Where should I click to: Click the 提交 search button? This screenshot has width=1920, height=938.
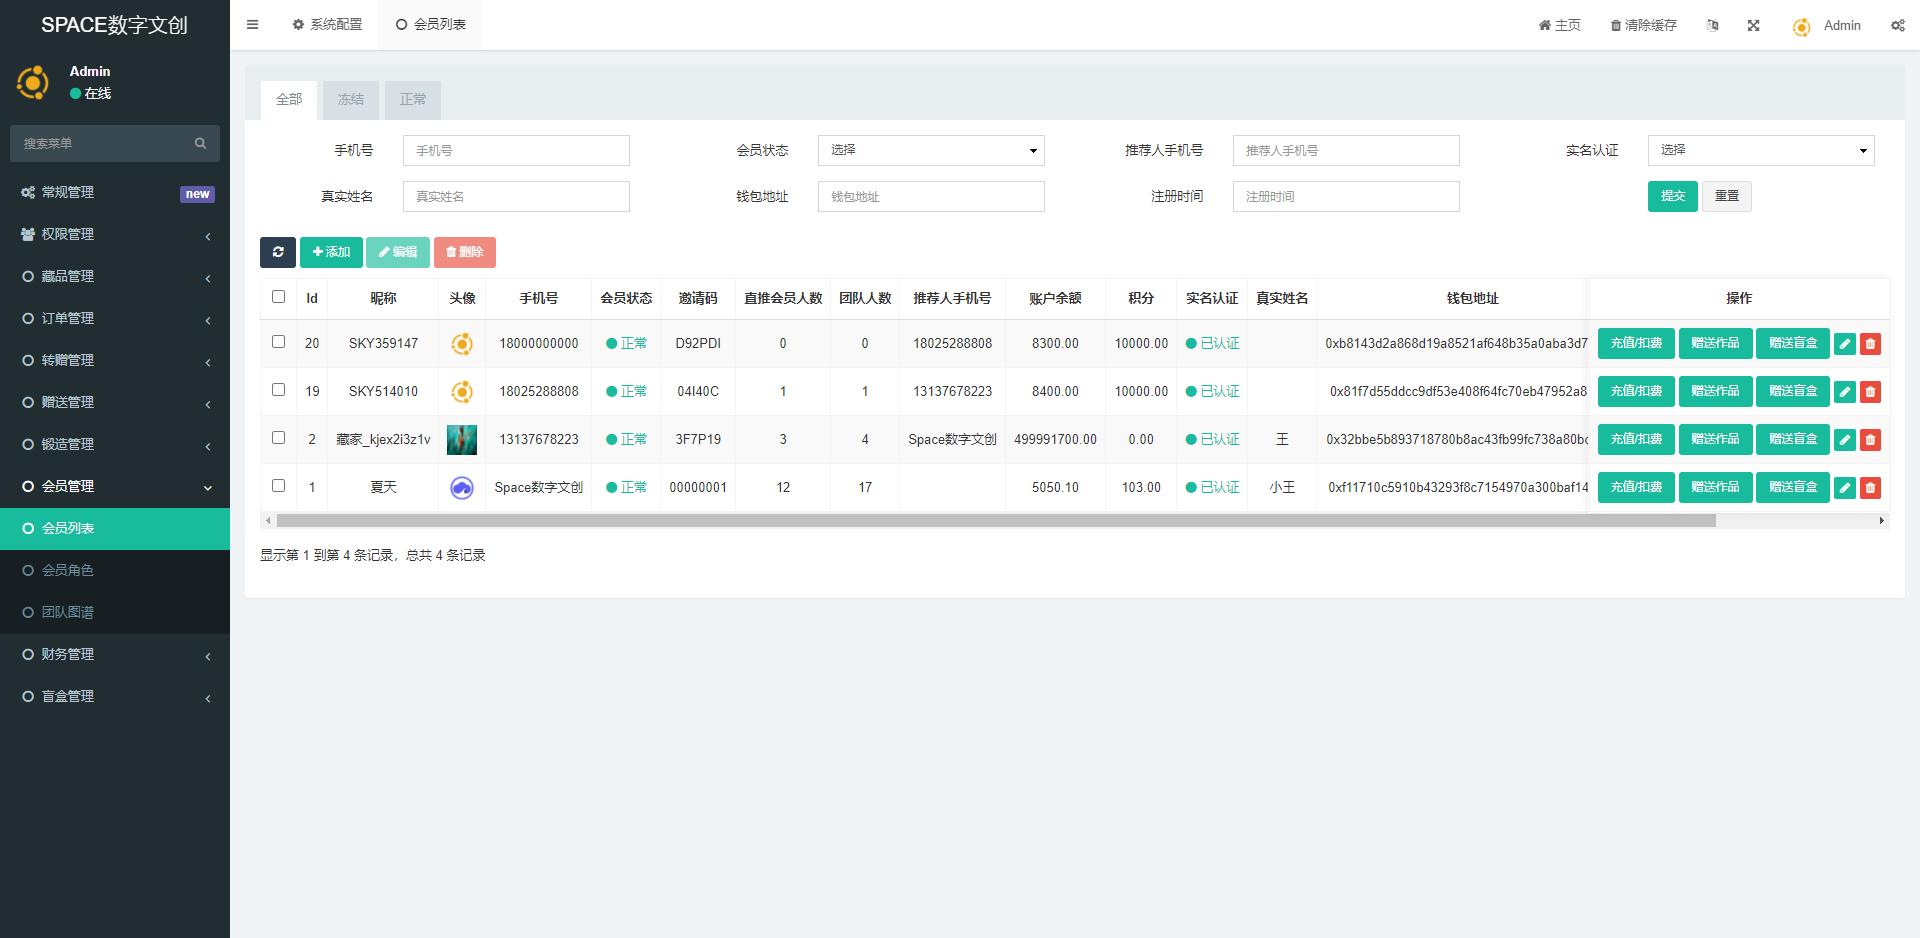pyautogui.click(x=1672, y=197)
